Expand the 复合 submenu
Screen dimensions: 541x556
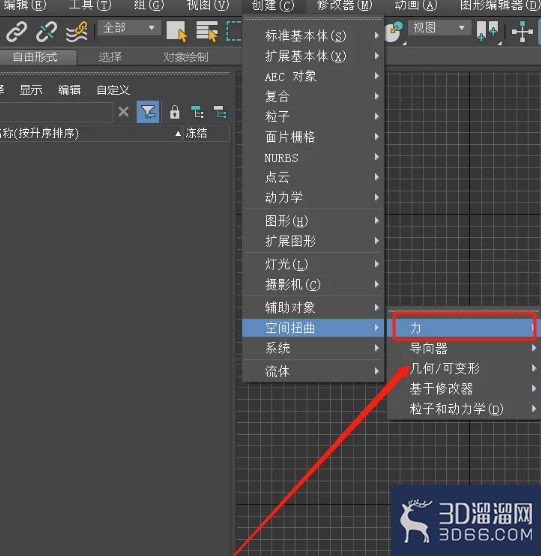[313, 96]
